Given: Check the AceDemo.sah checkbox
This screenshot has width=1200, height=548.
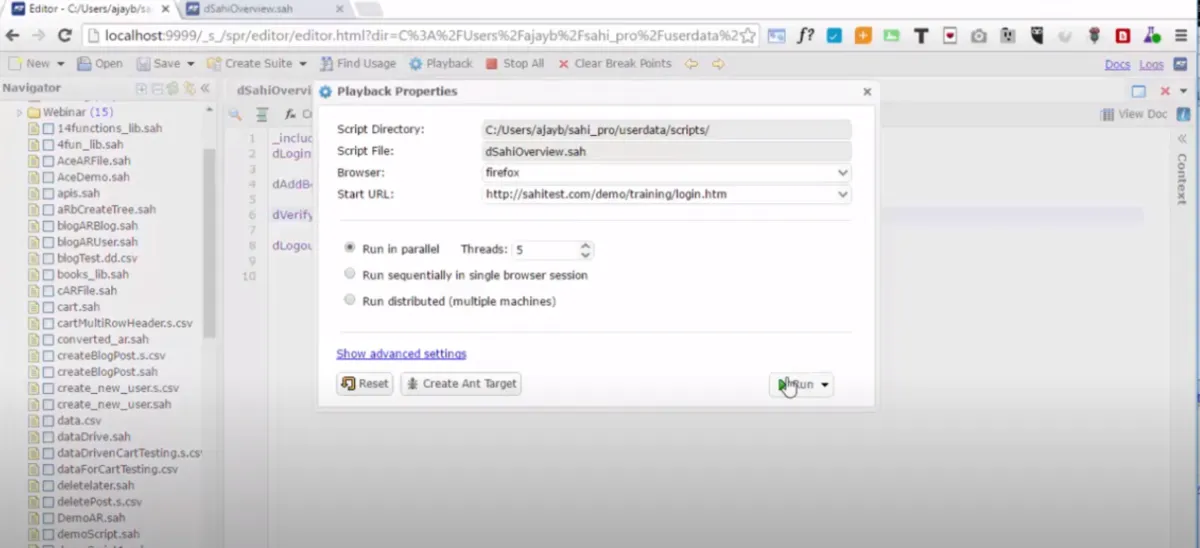Looking at the screenshot, I should click(x=48, y=177).
